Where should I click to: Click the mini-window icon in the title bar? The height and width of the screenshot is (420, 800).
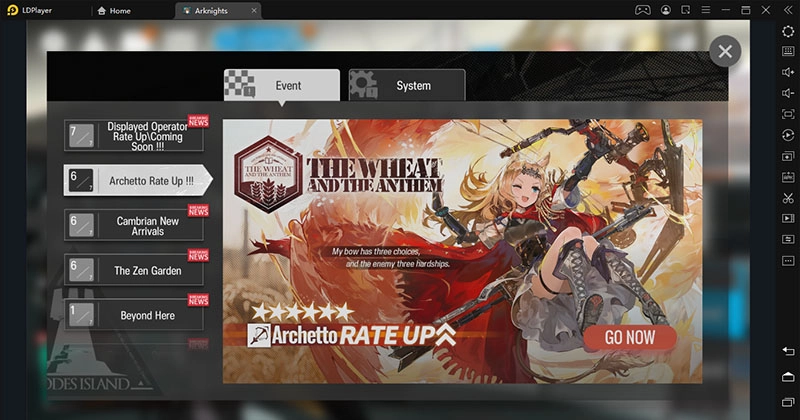coord(685,10)
